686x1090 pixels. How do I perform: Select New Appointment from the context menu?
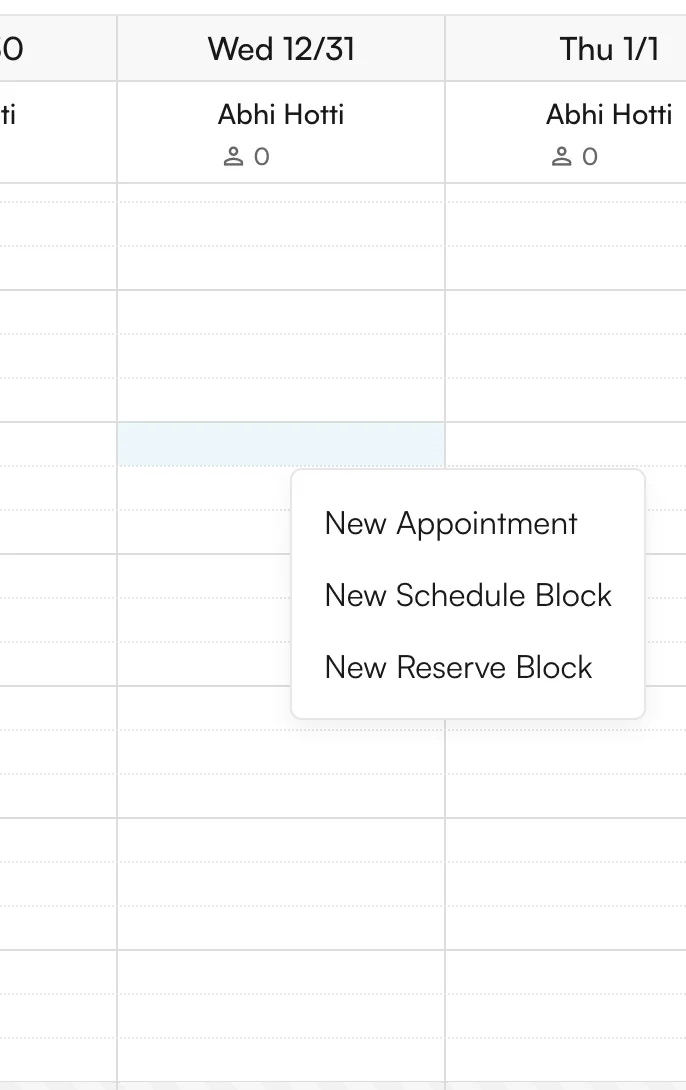(x=450, y=523)
